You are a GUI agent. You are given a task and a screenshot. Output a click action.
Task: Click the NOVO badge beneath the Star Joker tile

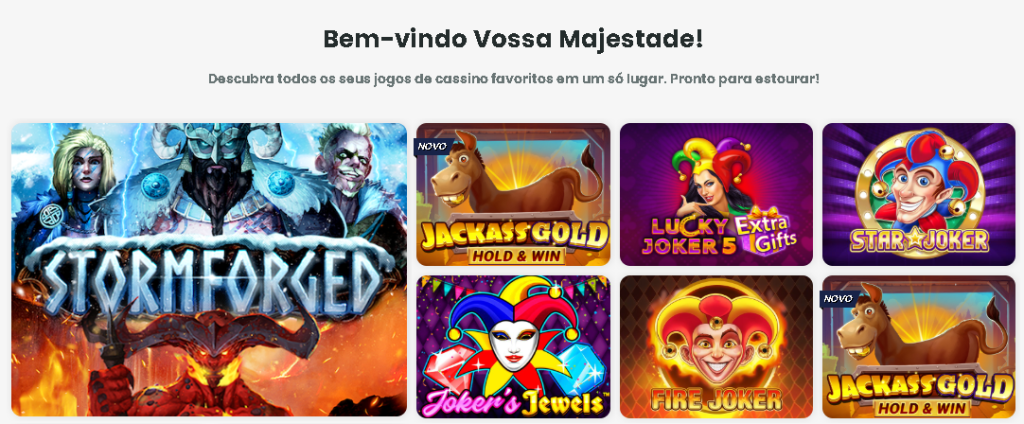pos(838,298)
